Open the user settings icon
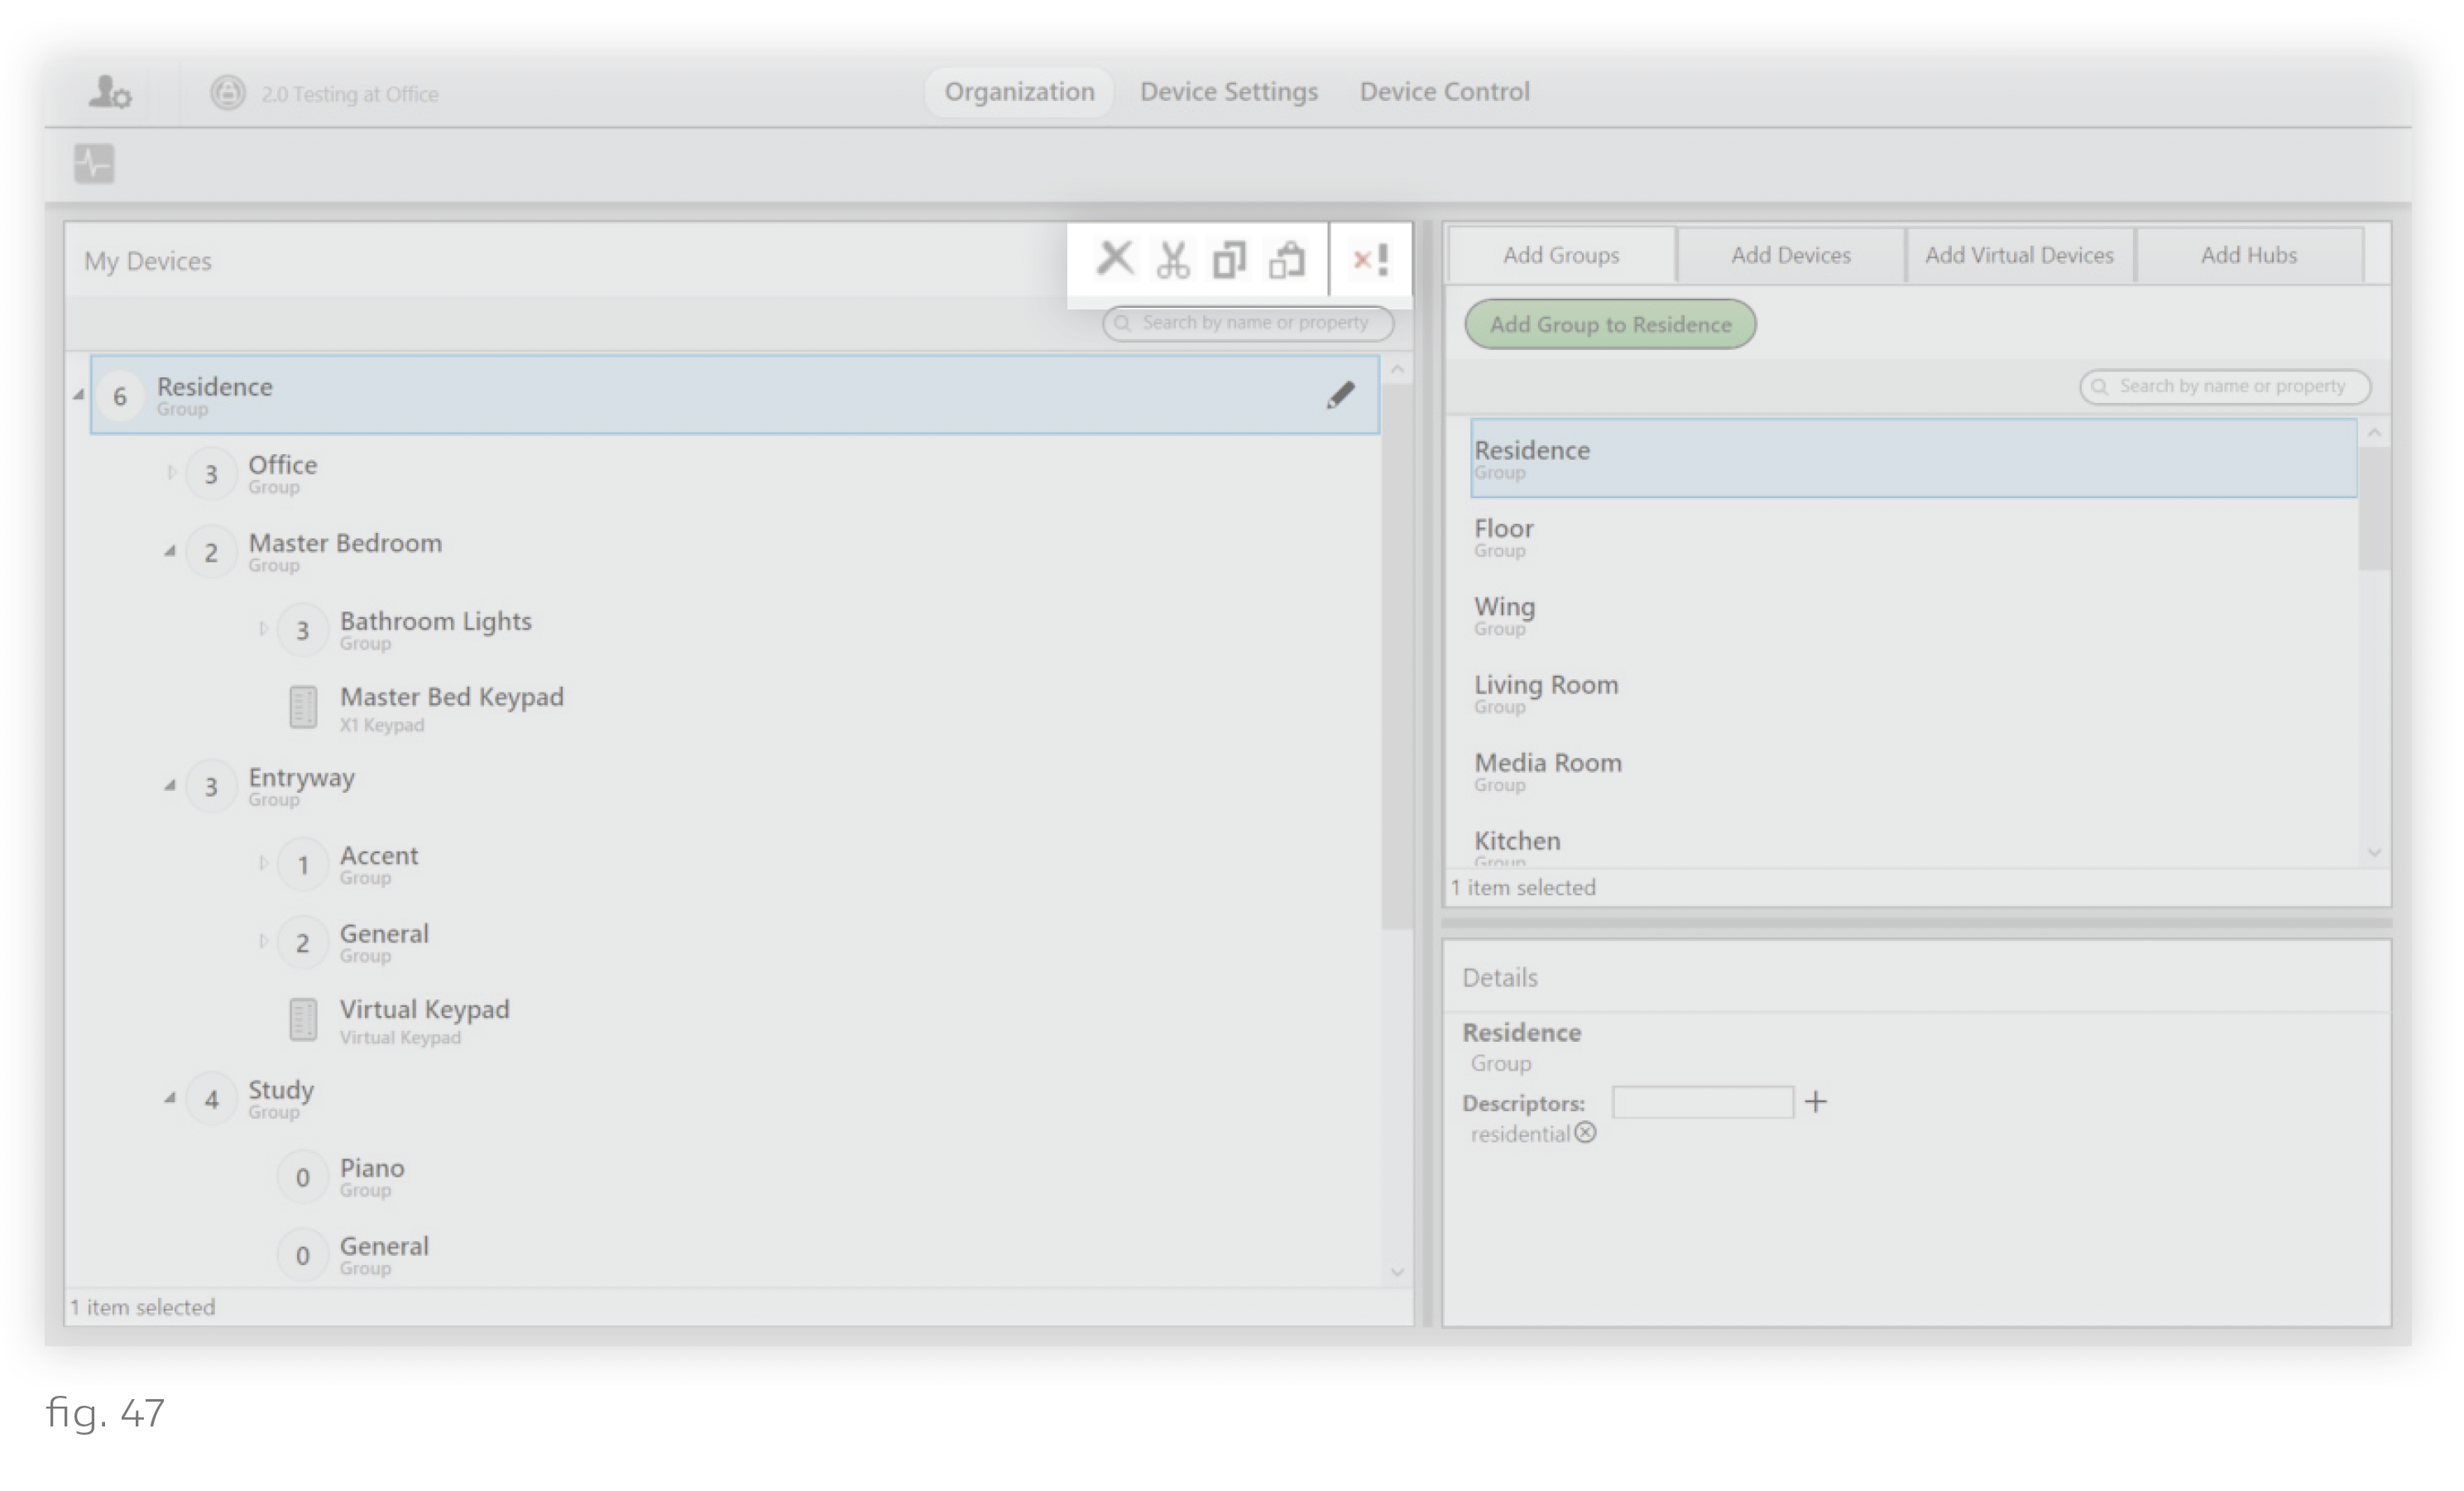 pyautogui.click(x=109, y=93)
